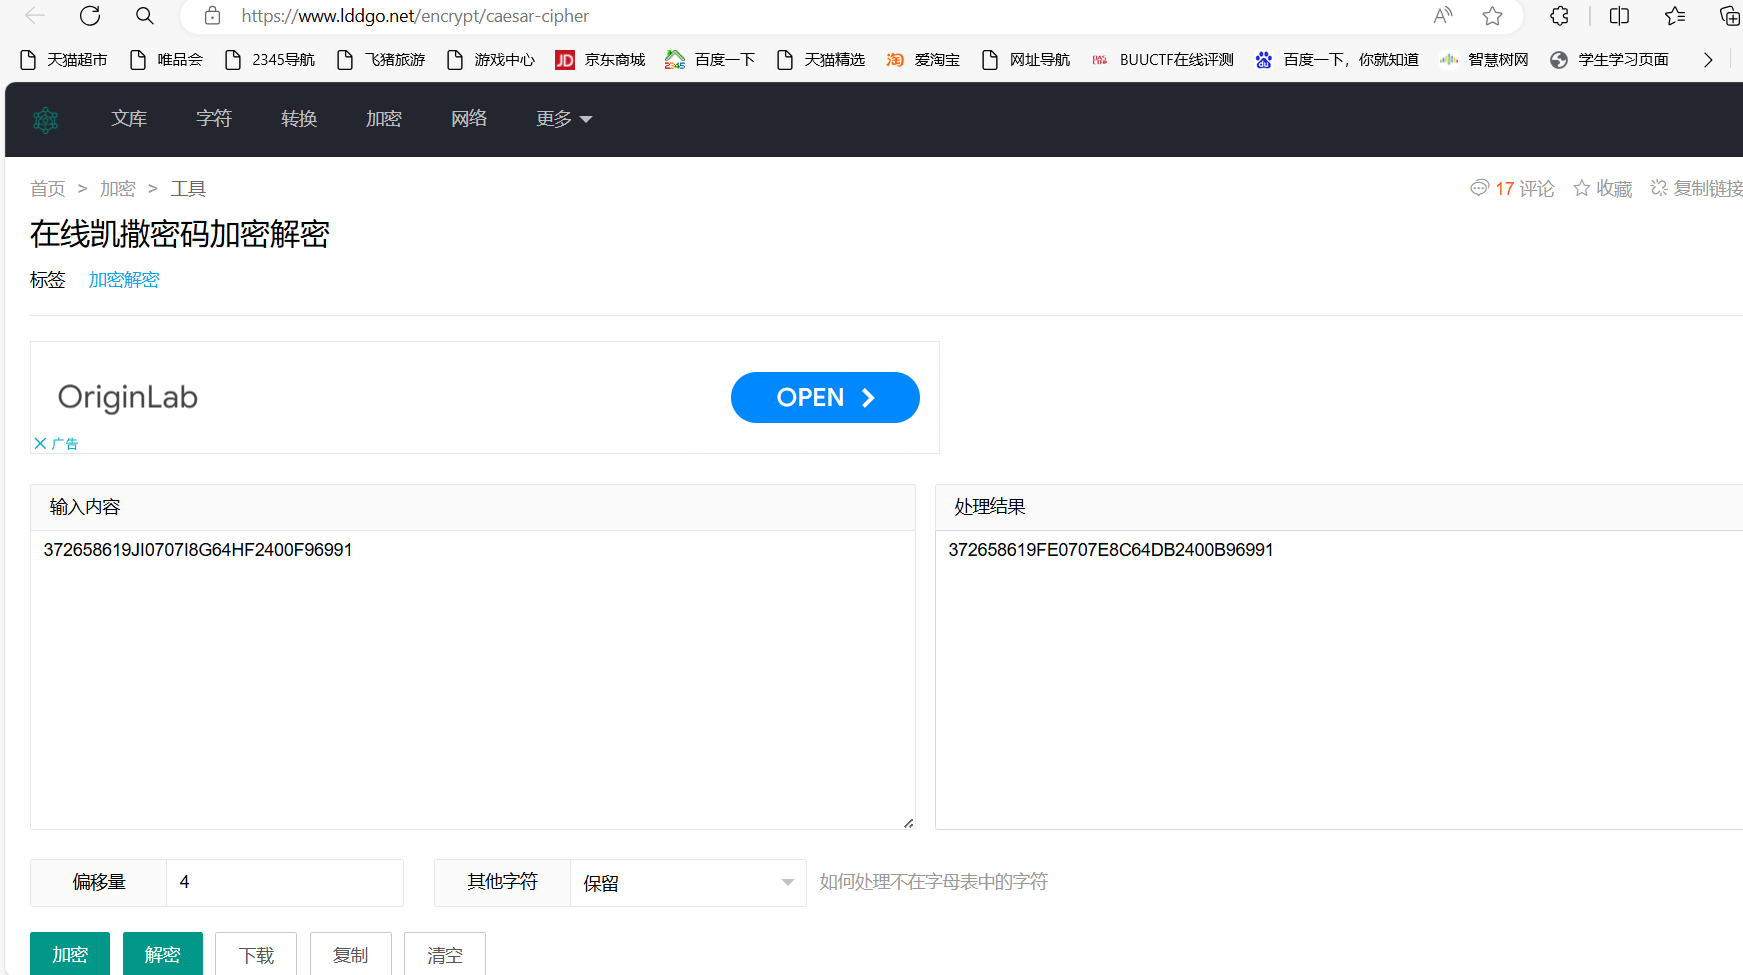
Task: Click the 复制 copy button
Action: coord(351,954)
